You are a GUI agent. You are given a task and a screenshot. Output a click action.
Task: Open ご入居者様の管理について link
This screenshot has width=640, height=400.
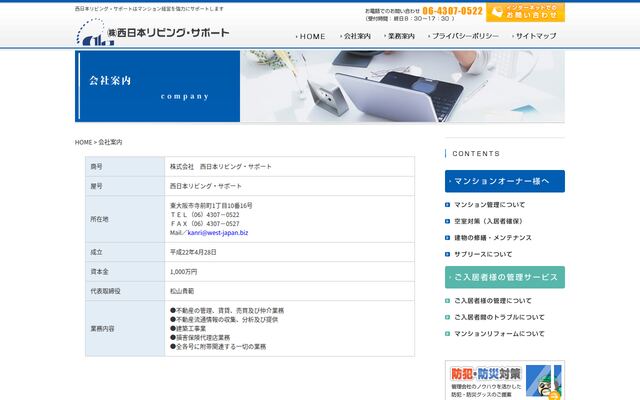(x=493, y=301)
